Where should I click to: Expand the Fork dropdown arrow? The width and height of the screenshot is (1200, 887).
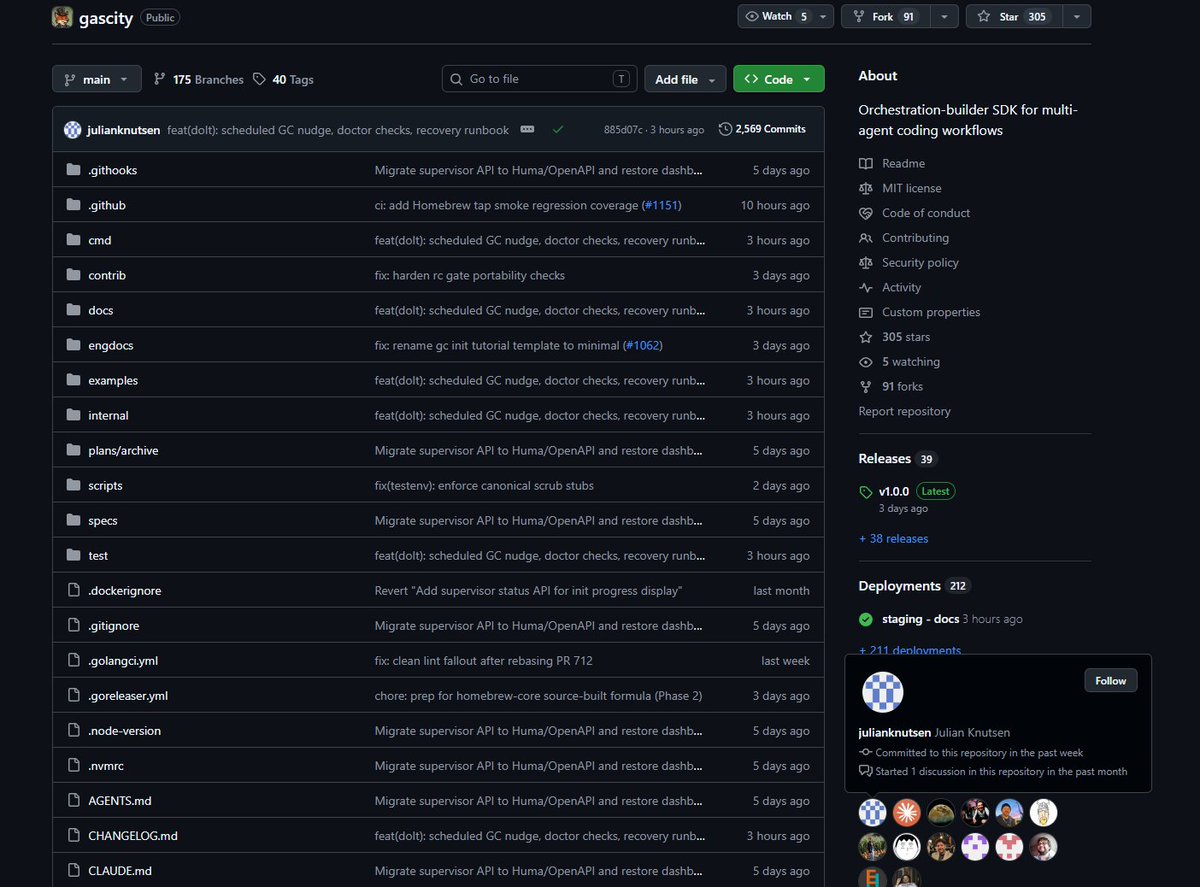pyautogui.click(x=944, y=17)
